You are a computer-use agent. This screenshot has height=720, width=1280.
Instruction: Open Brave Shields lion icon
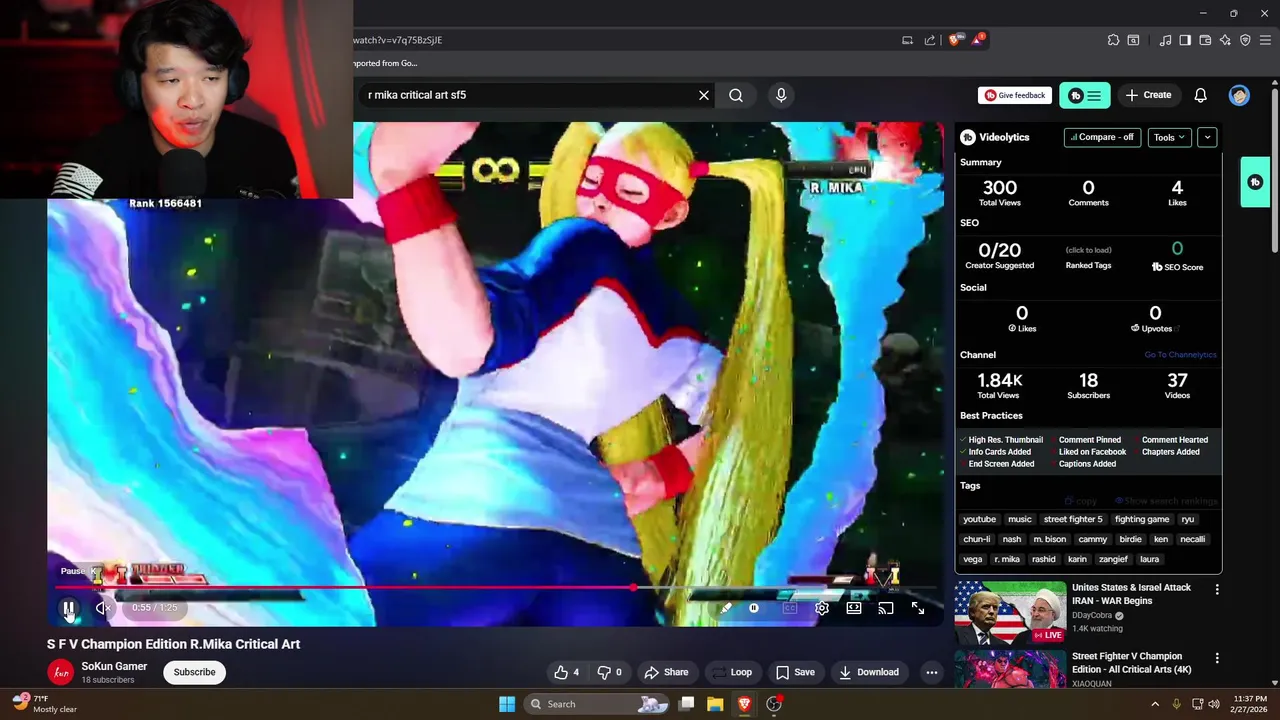tap(954, 40)
